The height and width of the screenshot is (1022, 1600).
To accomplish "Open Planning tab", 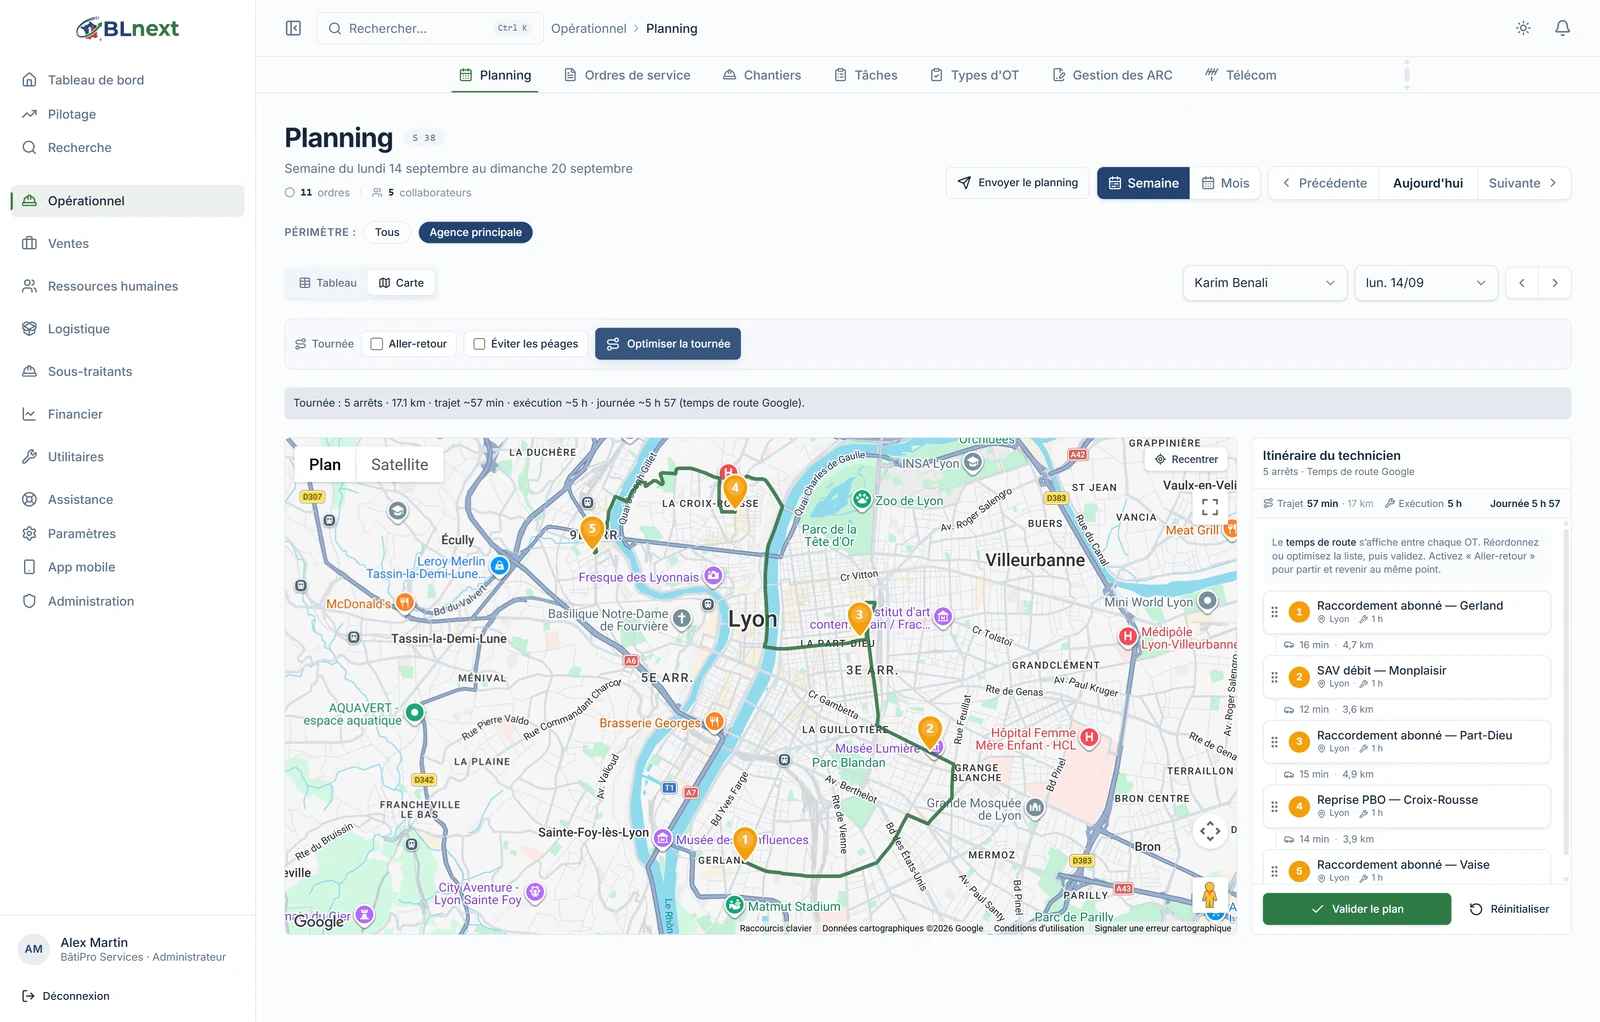I will [x=495, y=75].
